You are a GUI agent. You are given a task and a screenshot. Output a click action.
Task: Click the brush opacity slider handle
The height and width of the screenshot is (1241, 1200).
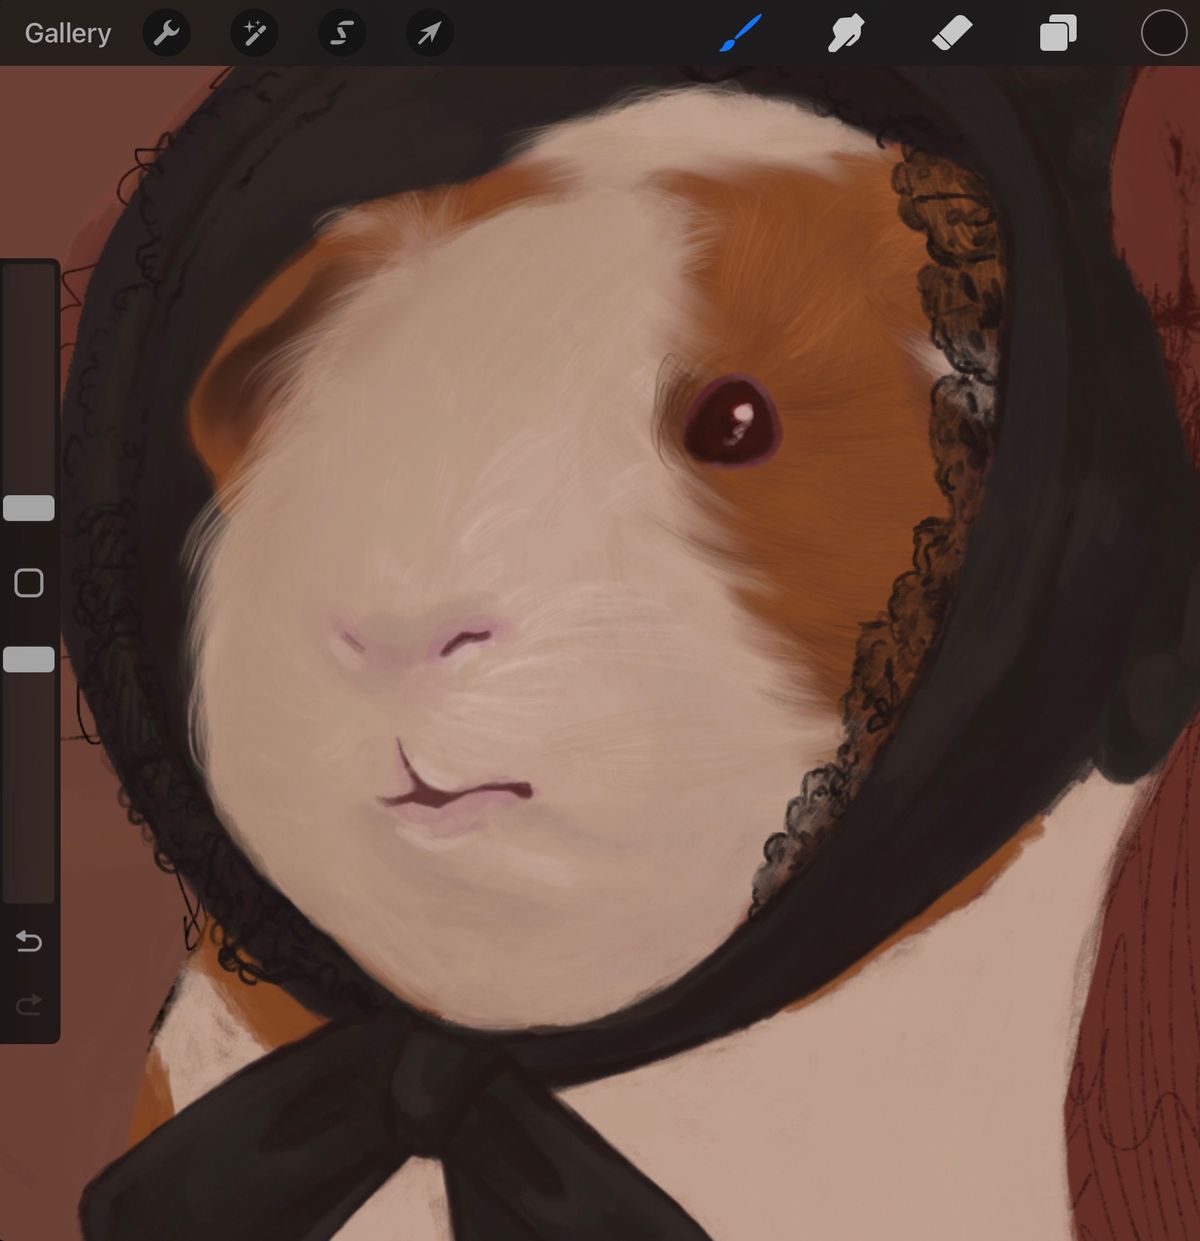pyautogui.click(x=29, y=659)
